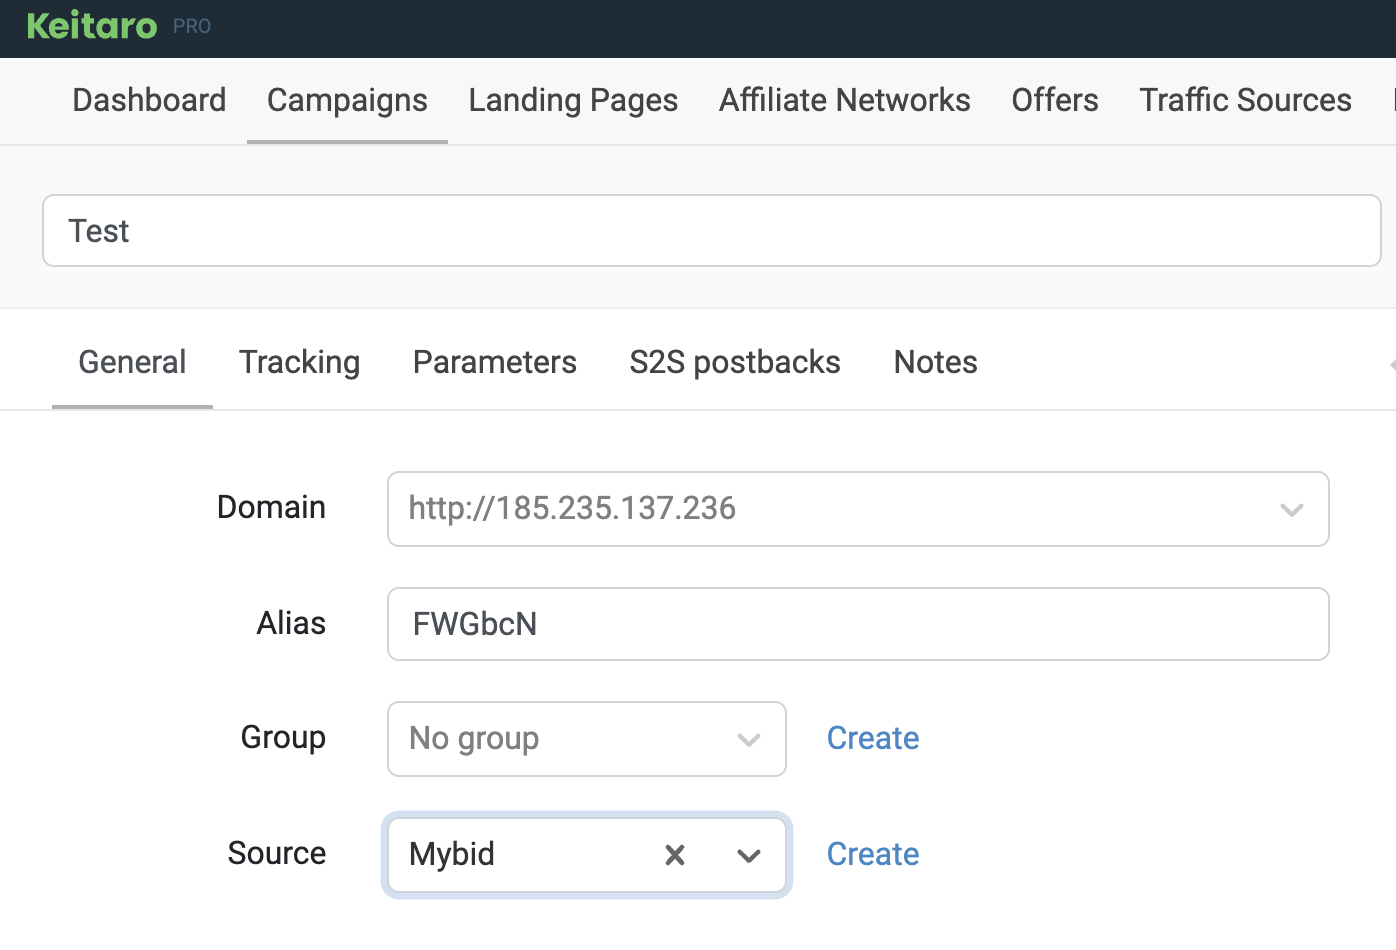Open the Notes tab

[935, 362]
